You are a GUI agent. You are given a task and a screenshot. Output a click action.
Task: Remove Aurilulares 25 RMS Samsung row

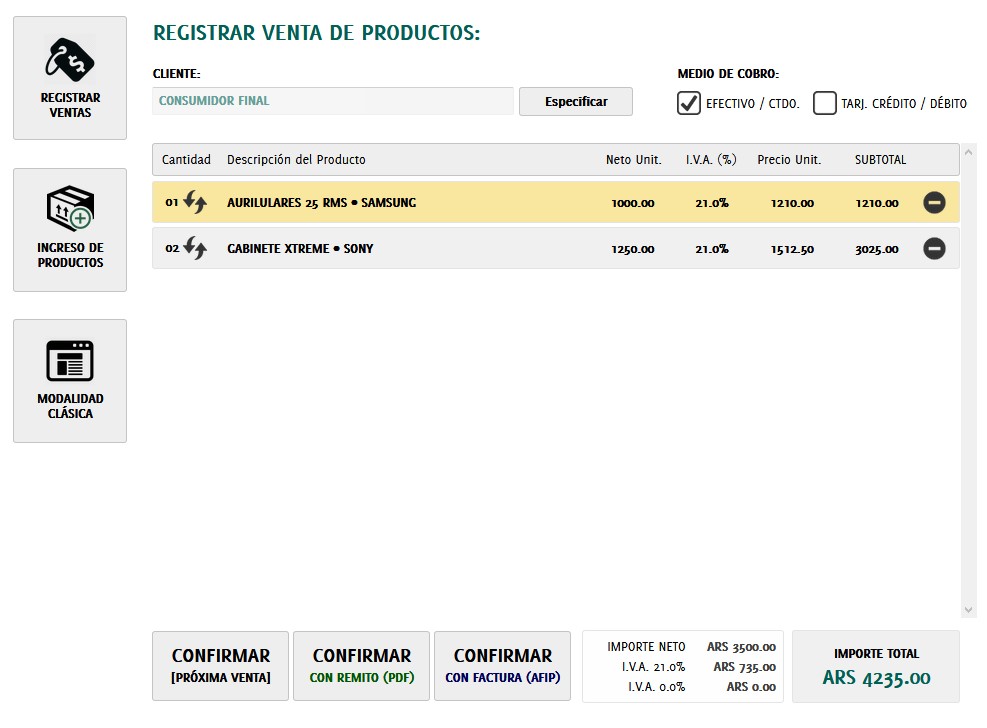934,203
